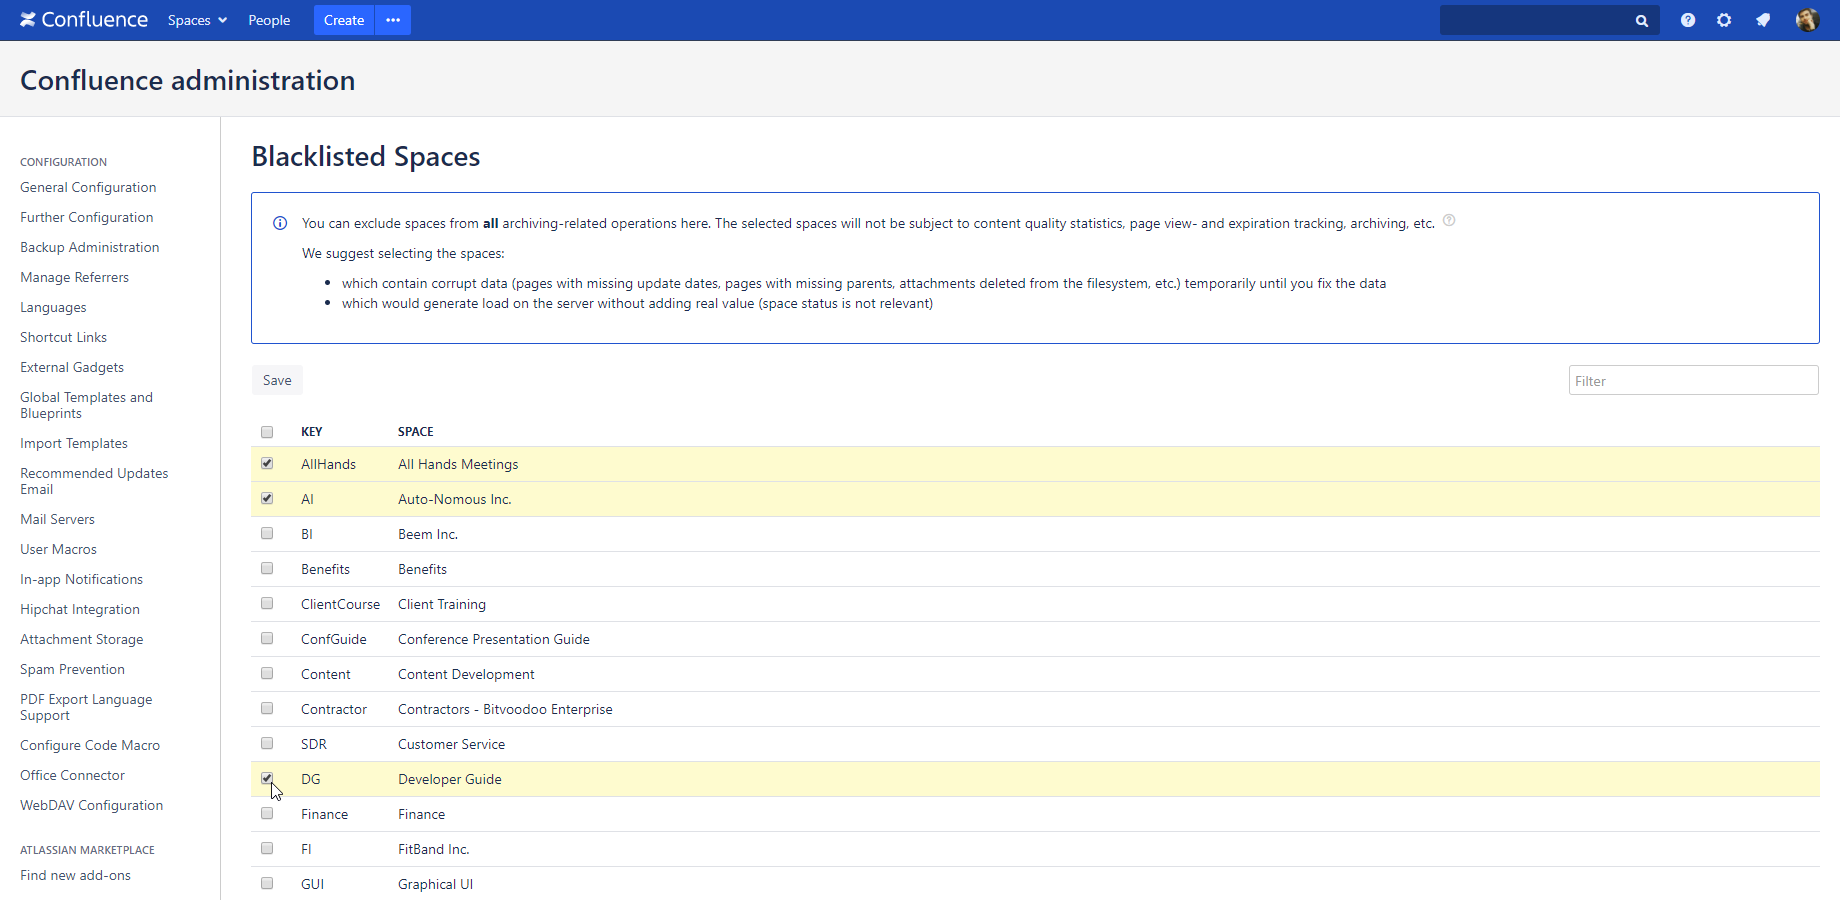The width and height of the screenshot is (1840, 900).
Task: Open Find new add-ons link
Action: point(76,875)
